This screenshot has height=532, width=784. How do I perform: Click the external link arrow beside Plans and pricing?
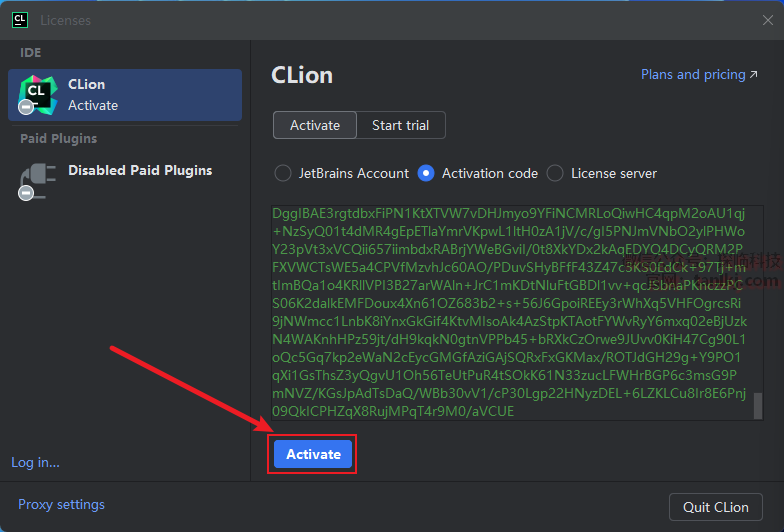[x=754, y=75]
